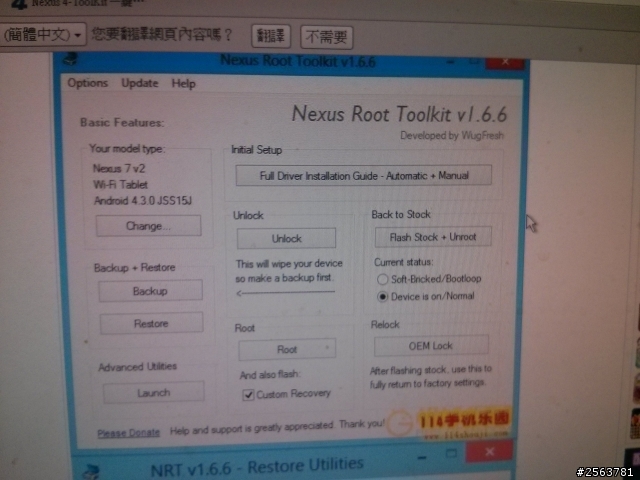Click the 翻譯 translate button
This screenshot has width=640, height=480.
271,36
